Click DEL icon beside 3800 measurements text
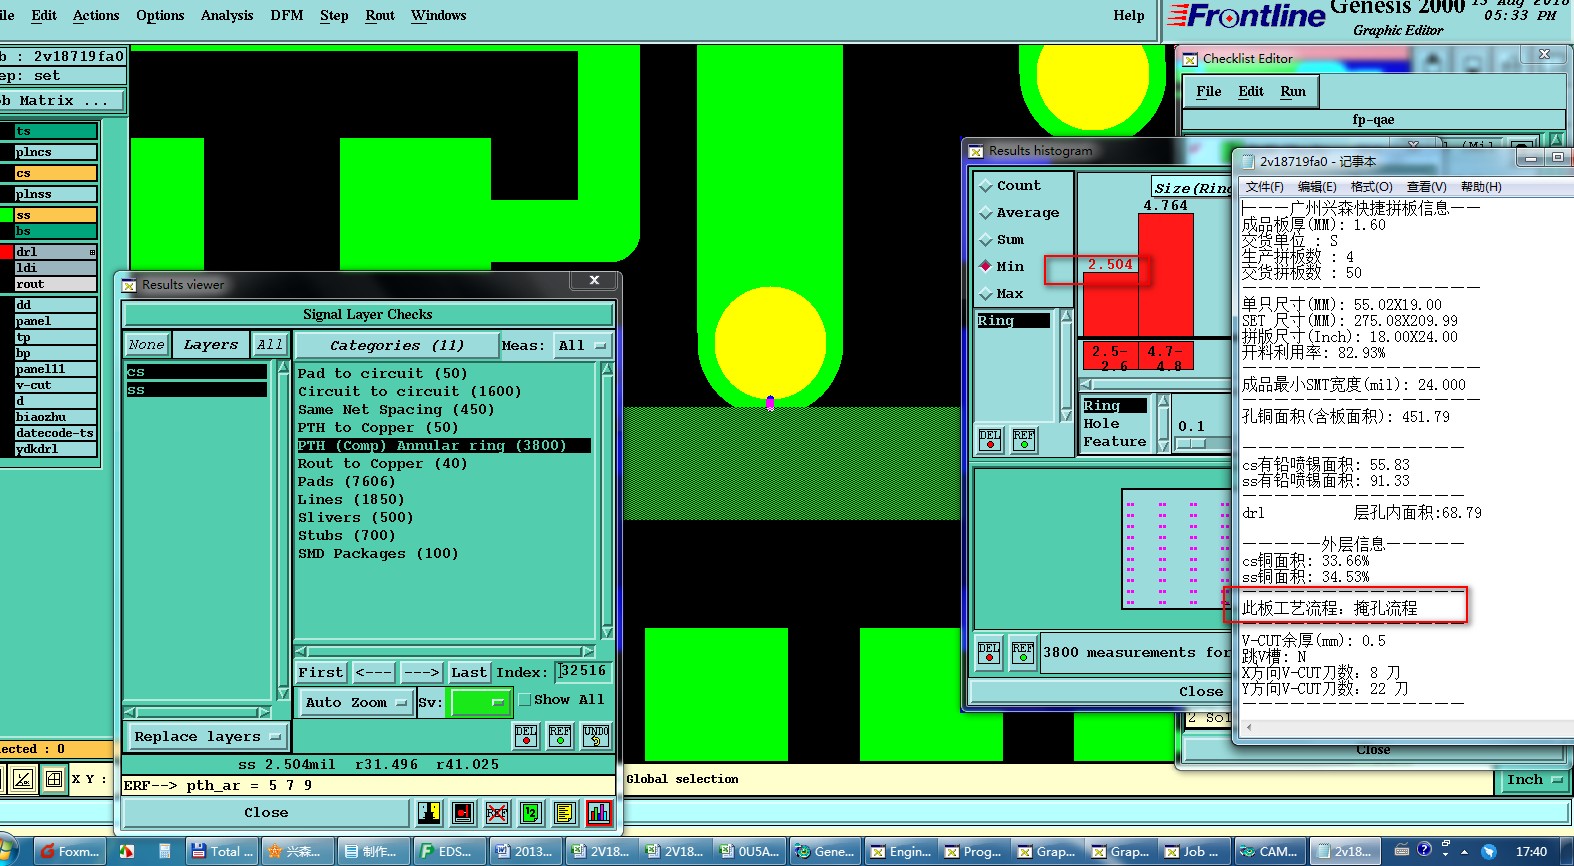Viewport: 1574px width, 866px height. pos(989,653)
